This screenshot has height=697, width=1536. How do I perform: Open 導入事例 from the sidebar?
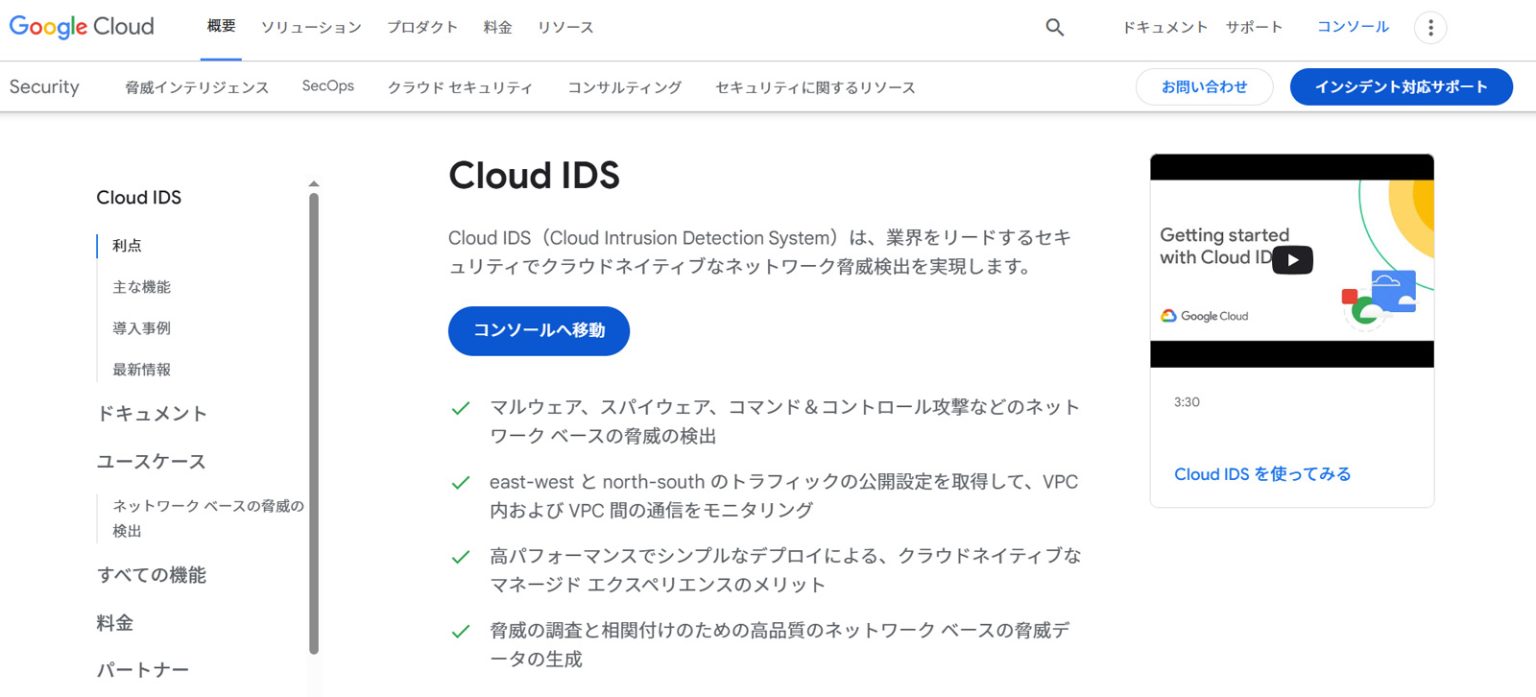140,328
